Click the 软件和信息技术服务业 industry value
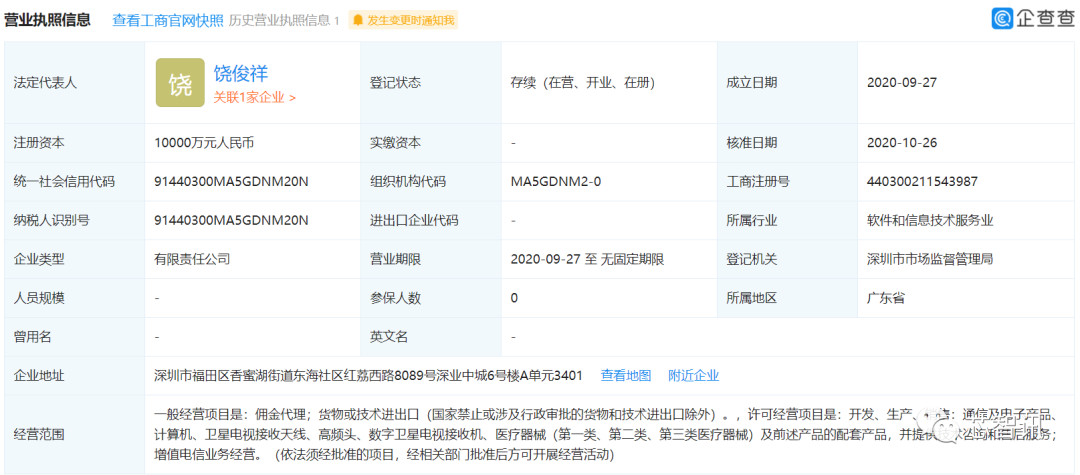The image size is (1080, 475). [930, 220]
